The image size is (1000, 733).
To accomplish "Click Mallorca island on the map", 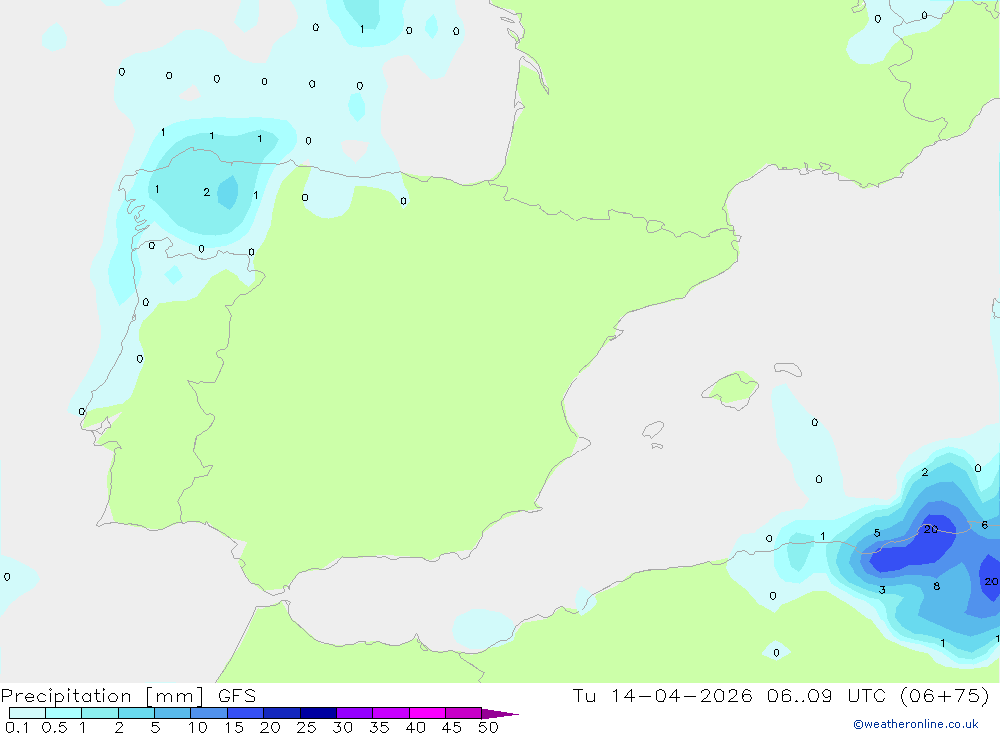I will pos(731,389).
